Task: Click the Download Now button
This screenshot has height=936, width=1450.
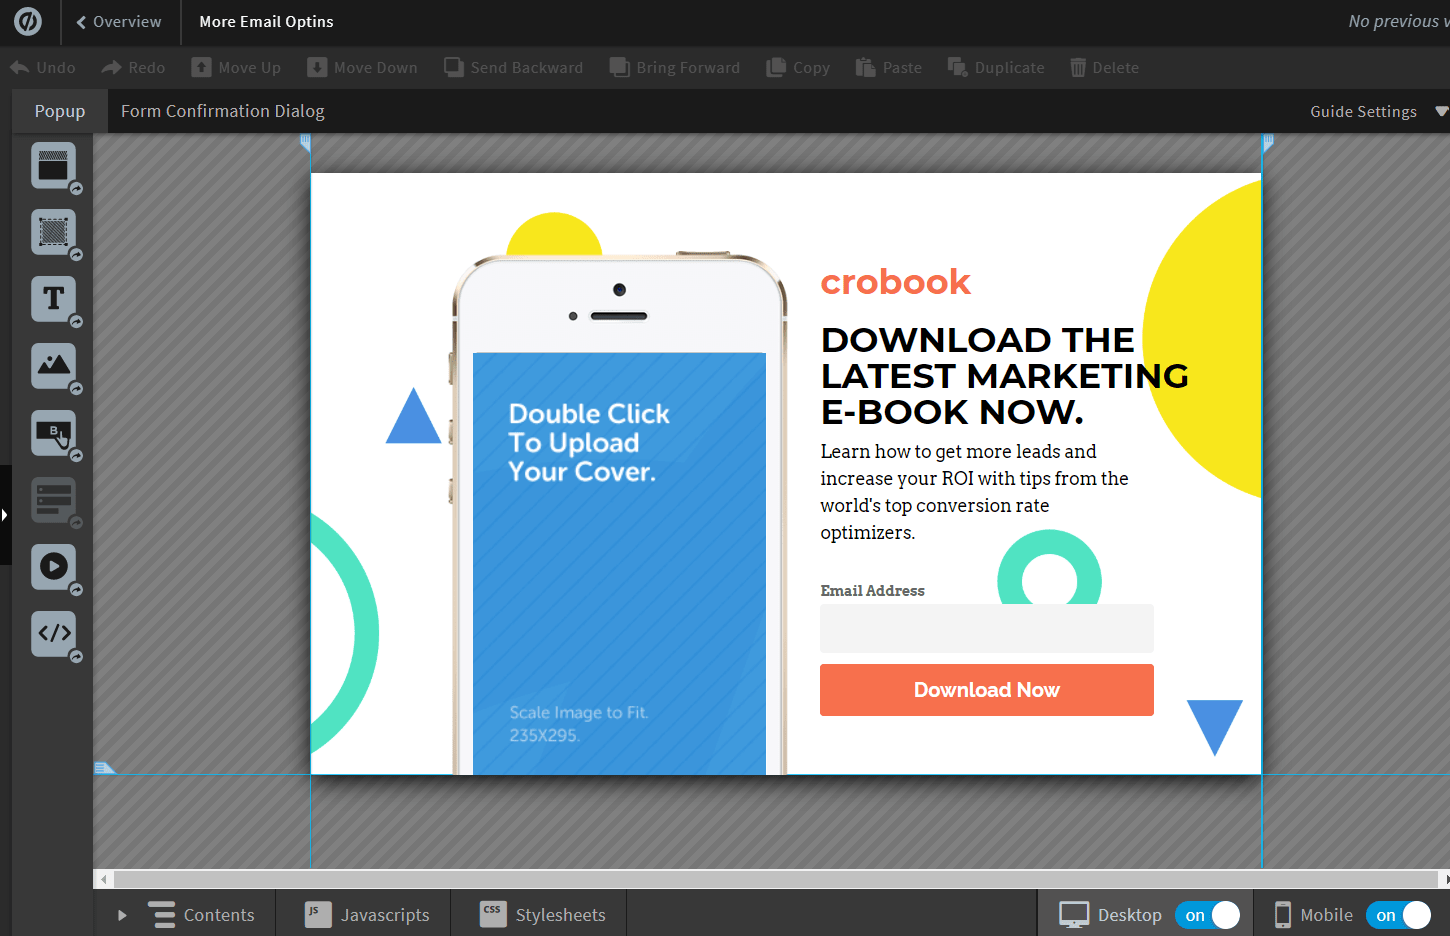Action: pos(987,690)
